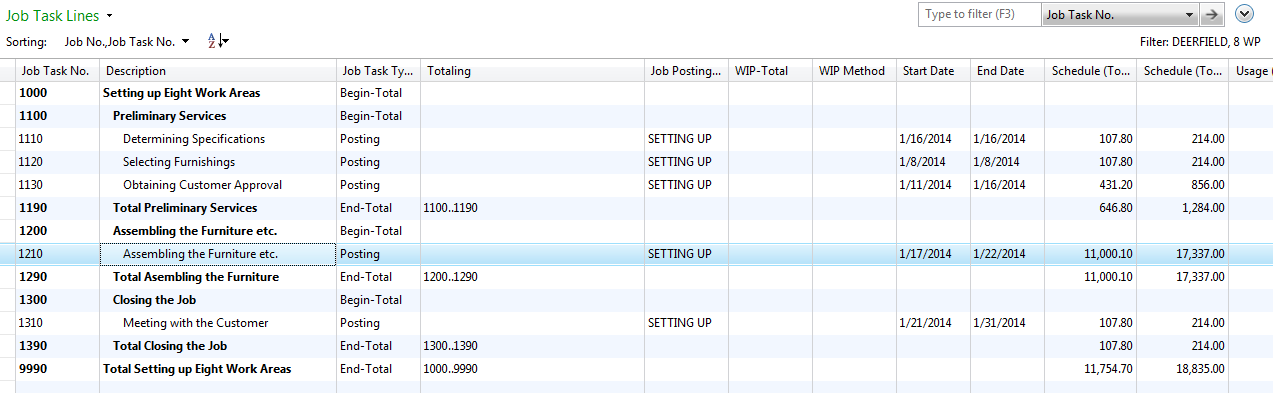Click the WIP Method column header
Image resolution: width=1273 pixels, height=393 pixels.
pyautogui.click(x=854, y=71)
